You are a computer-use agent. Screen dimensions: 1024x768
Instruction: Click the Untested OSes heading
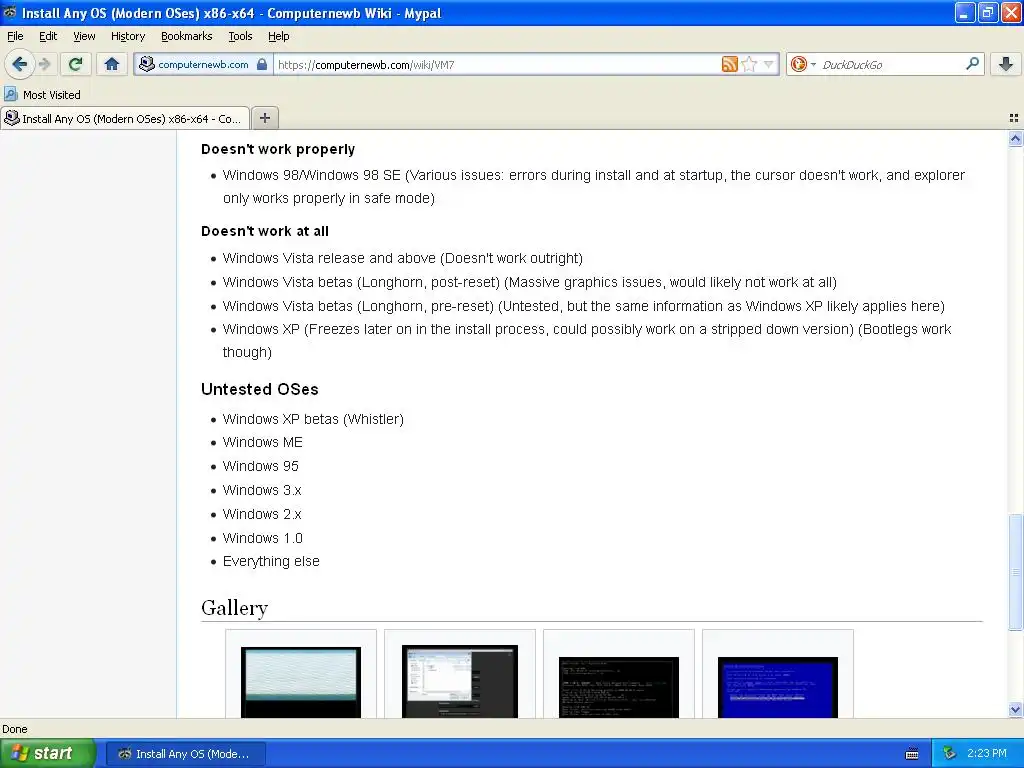coord(259,389)
